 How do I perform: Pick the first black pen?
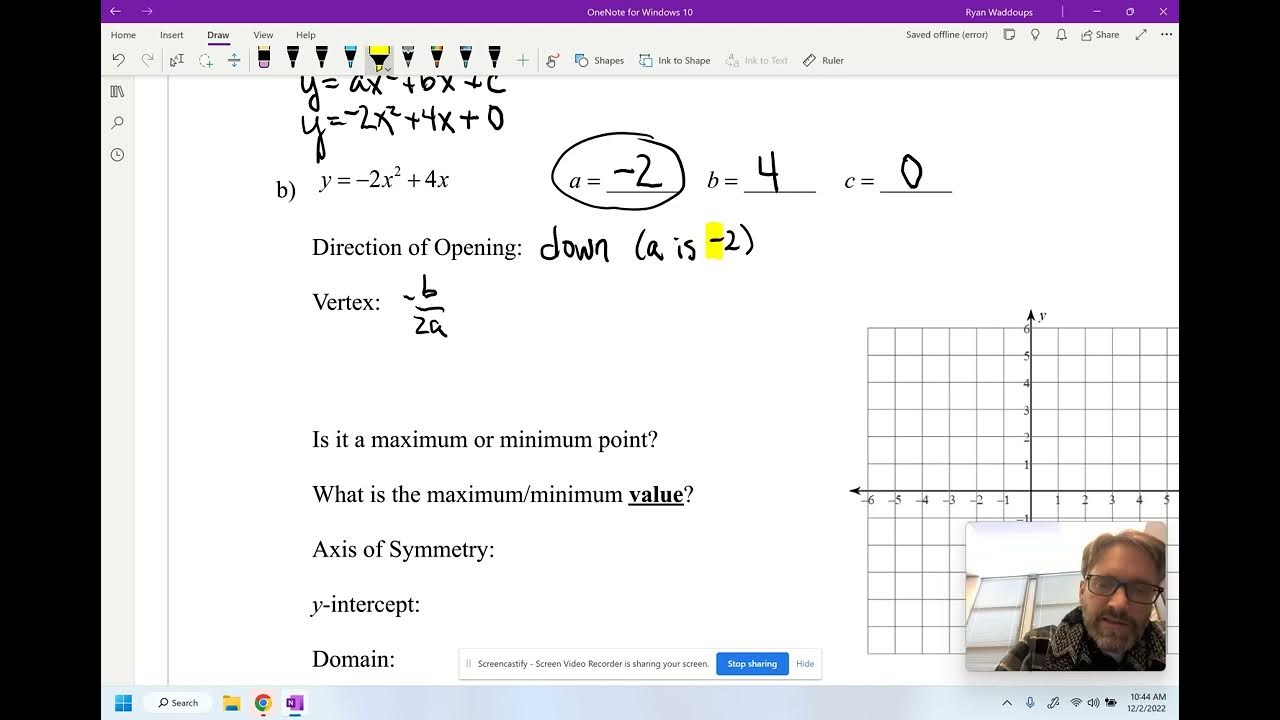[x=293, y=58]
